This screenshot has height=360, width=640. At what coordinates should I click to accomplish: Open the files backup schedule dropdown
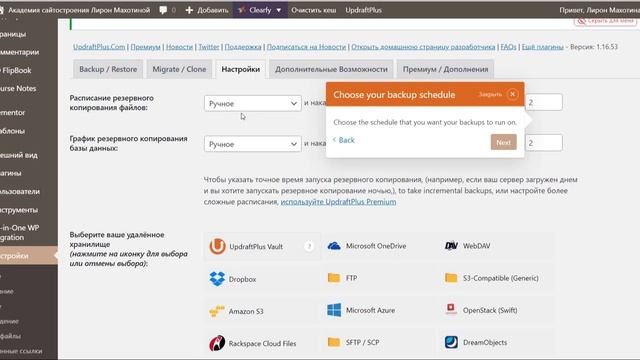pyautogui.click(x=253, y=103)
